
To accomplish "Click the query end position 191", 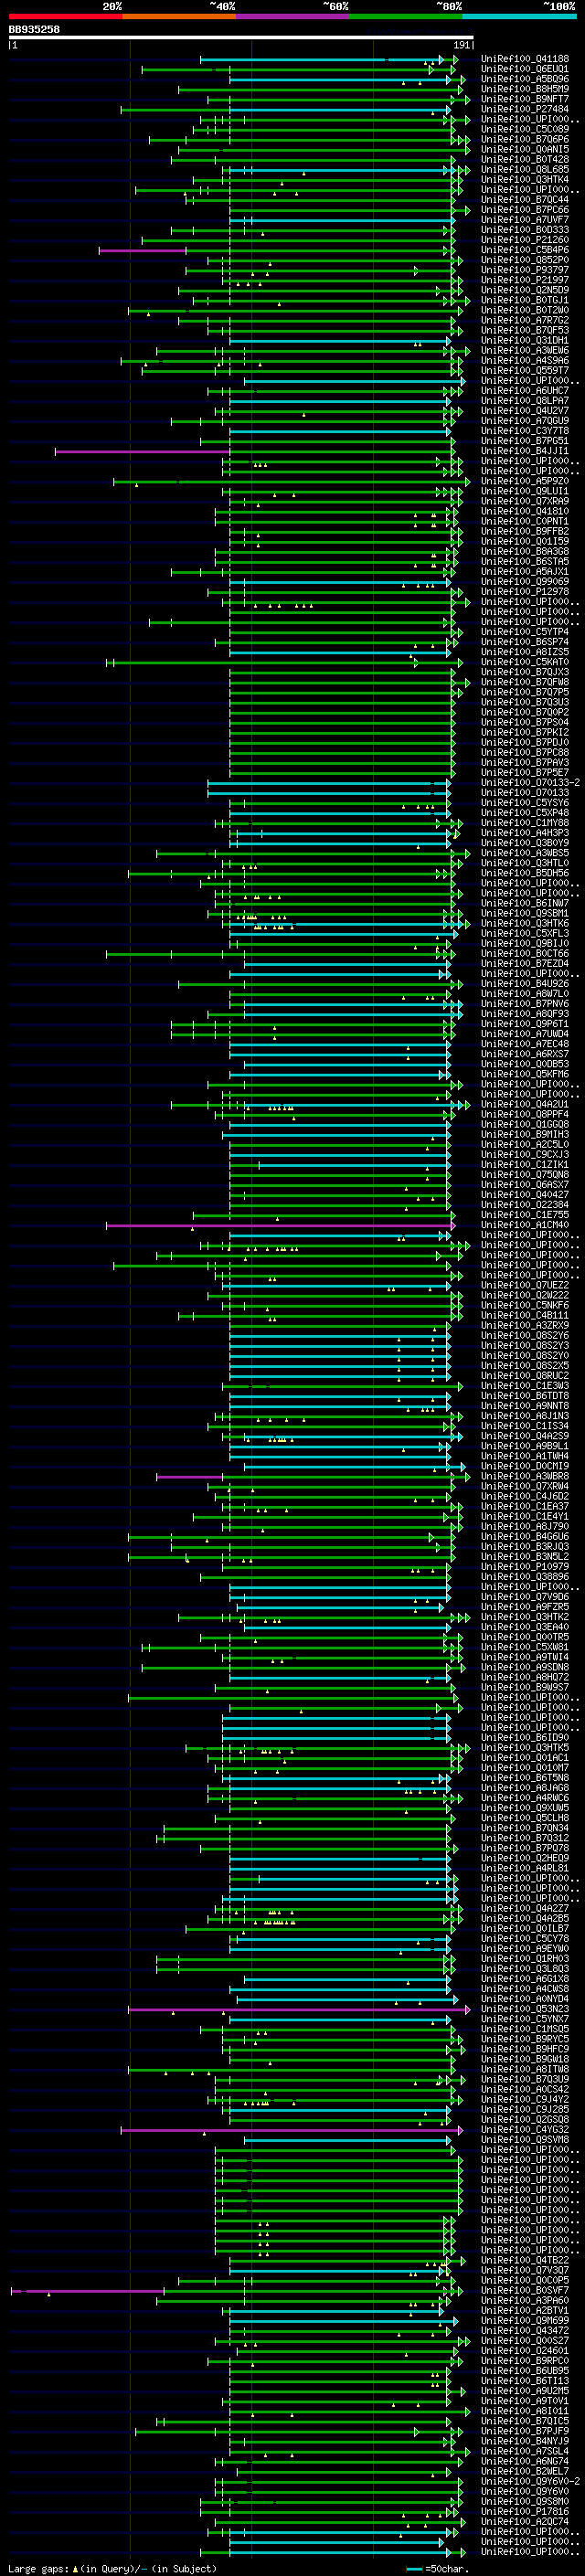I will coord(462,45).
